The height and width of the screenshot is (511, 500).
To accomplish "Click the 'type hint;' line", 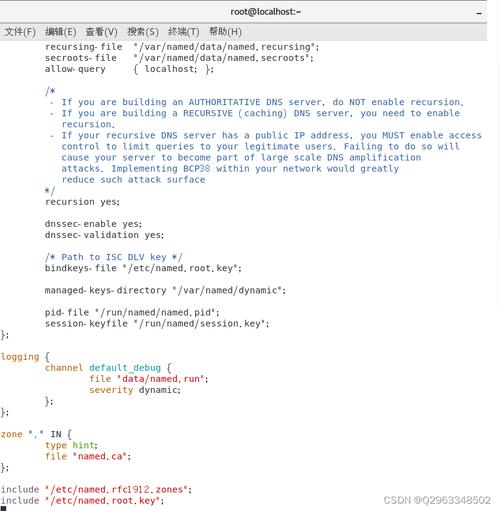I will (x=71, y=445).
